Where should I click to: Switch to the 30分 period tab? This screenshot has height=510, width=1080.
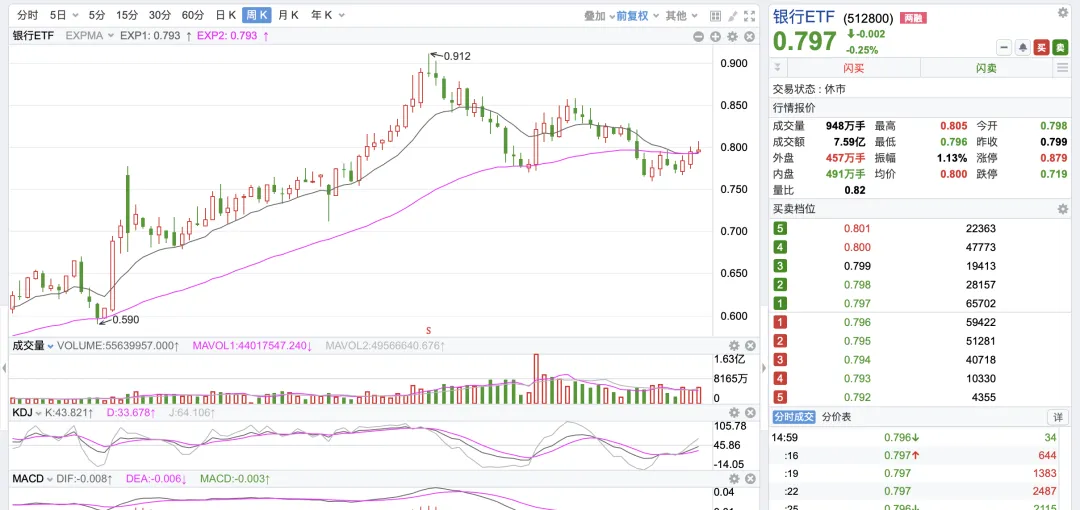click(x=160, y=15)
